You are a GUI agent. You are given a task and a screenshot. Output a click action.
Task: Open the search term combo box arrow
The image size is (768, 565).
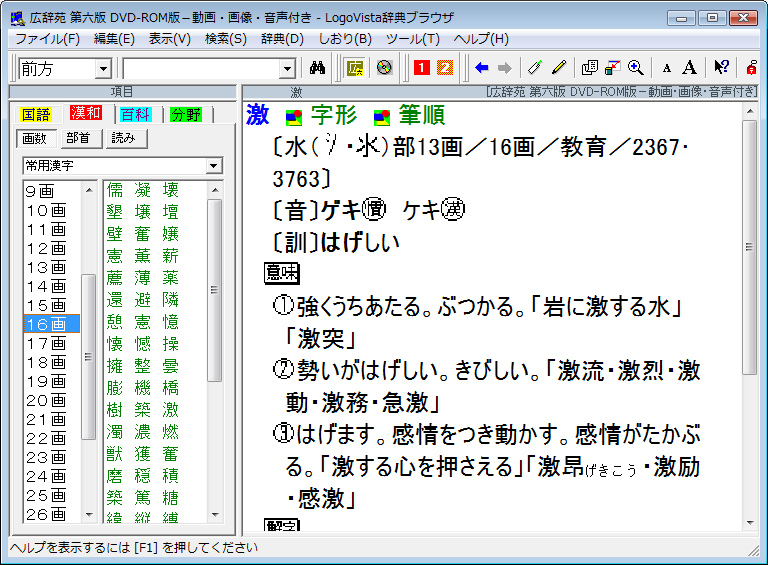coord(288,69)
